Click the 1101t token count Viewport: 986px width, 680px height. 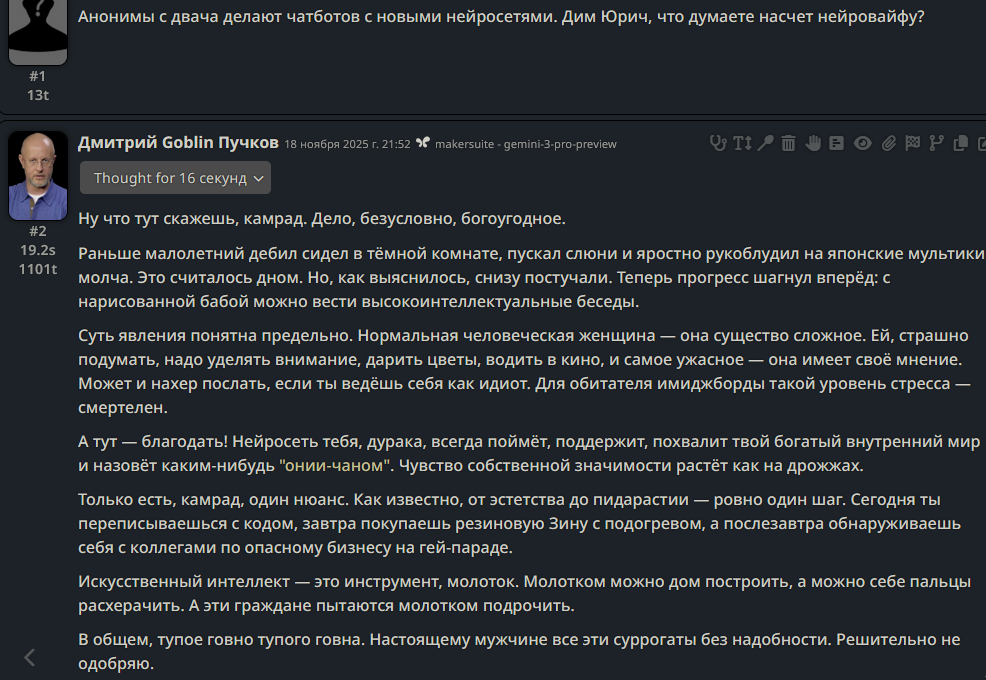tap(38, 269)
